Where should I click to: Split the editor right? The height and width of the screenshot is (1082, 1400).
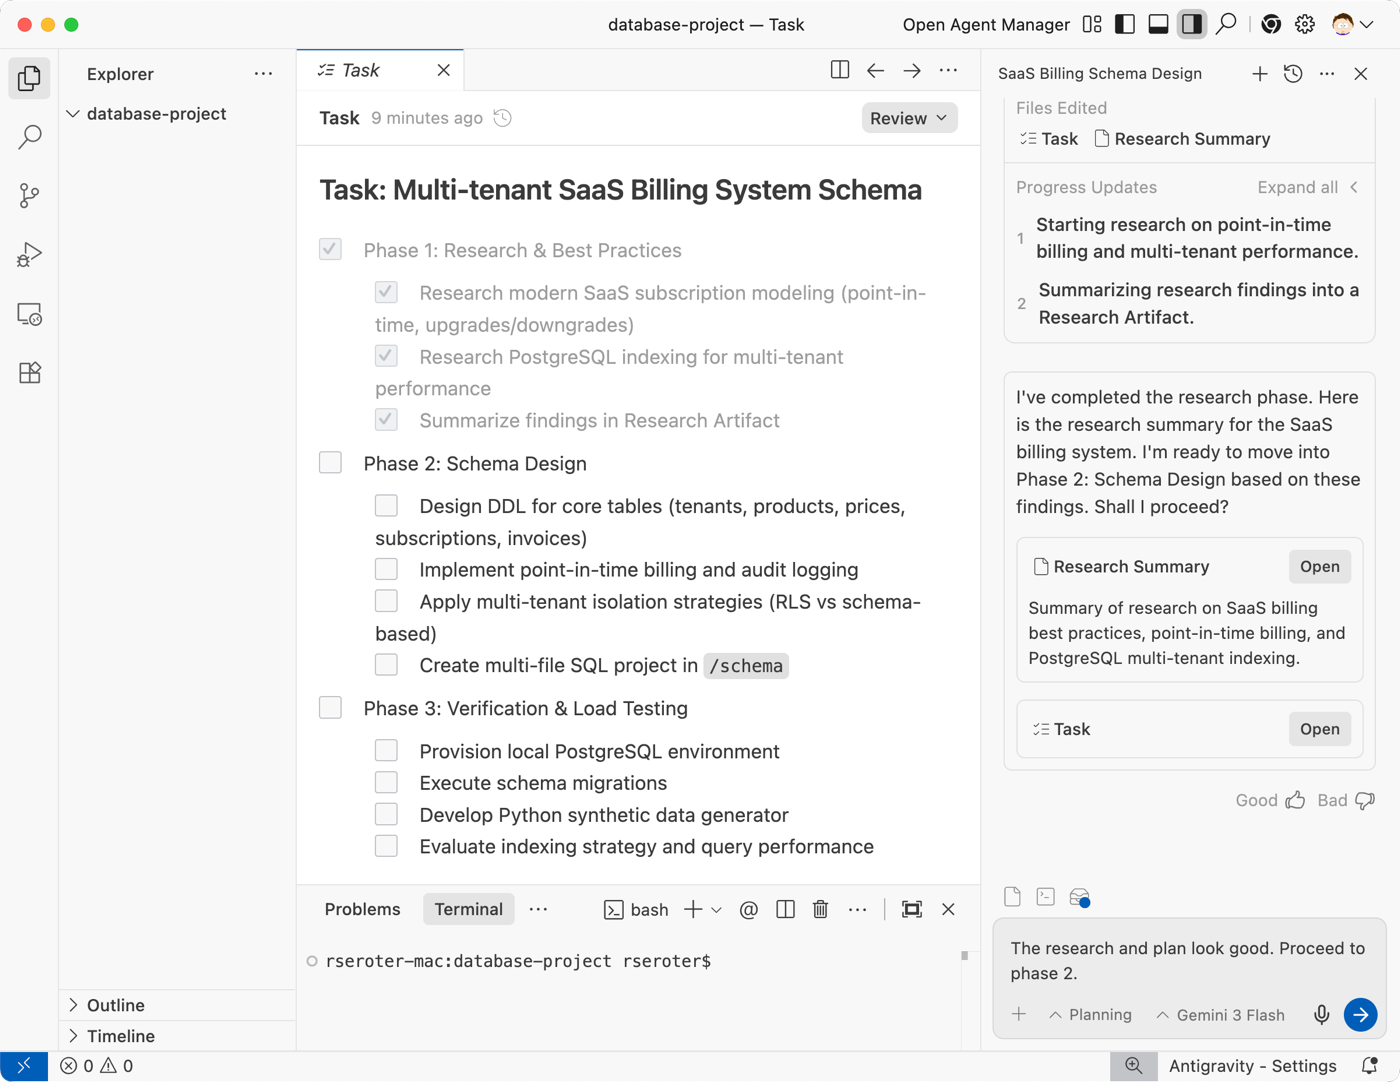click(840, 70)
